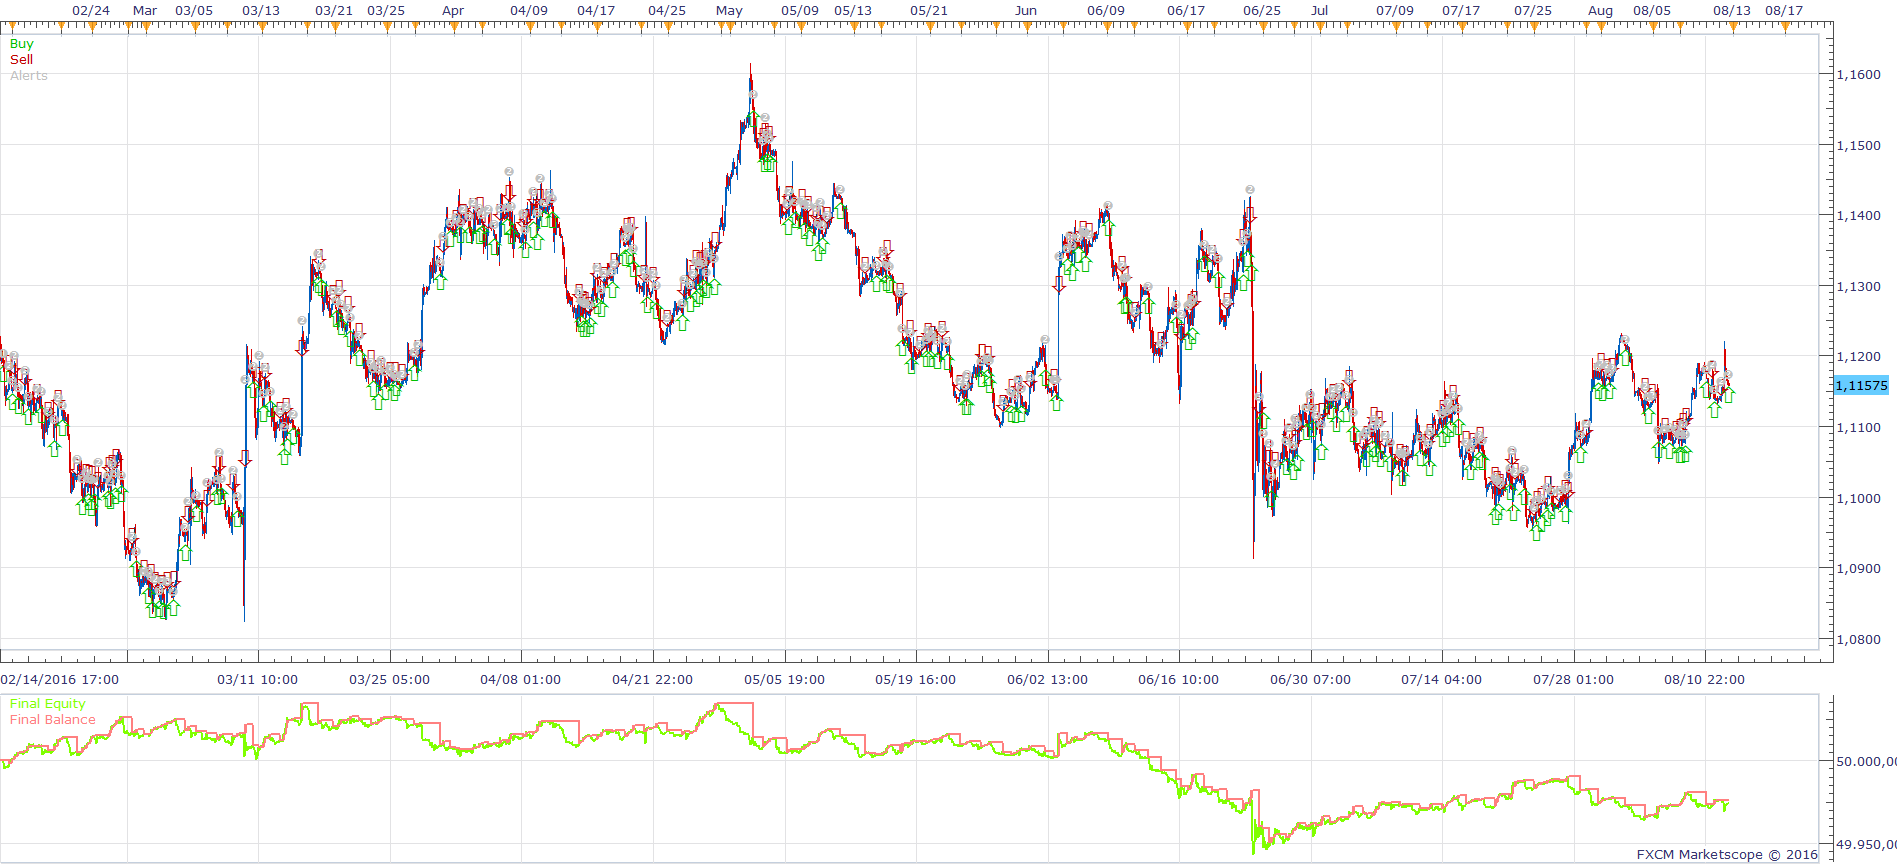Click orange marker beneath the Aug label

[x=1600, y=27]
